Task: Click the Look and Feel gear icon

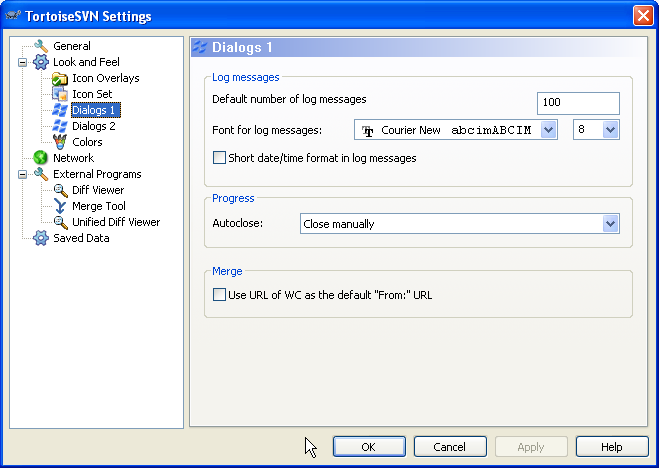Action: pos(41,62)
